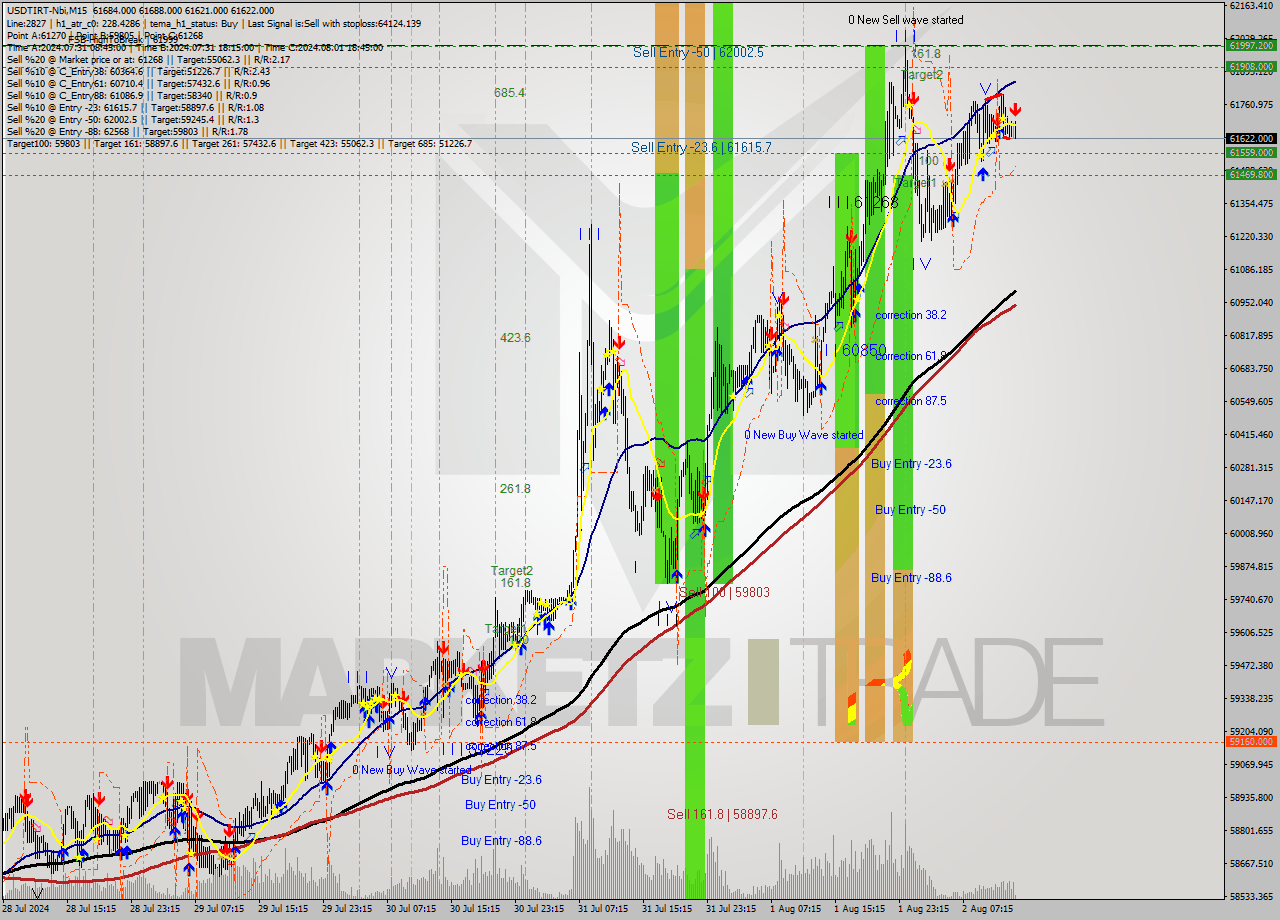This screenshot has width=1280, height=920.
Task: Click the 59338.235 price axis value
Action: click(x=1251, y=698)
